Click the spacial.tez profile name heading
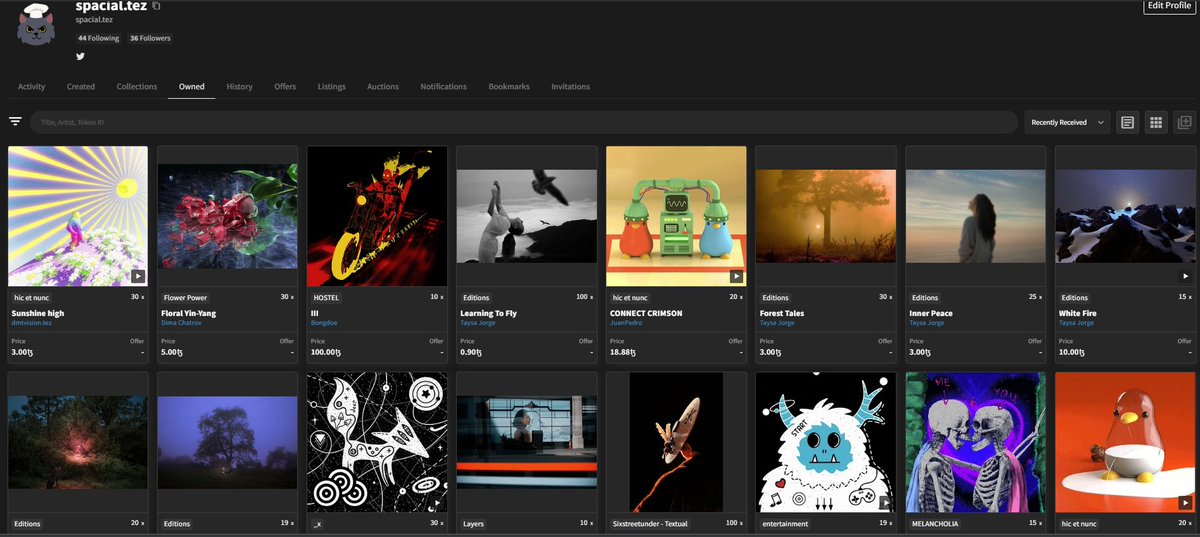 point(111,6)
